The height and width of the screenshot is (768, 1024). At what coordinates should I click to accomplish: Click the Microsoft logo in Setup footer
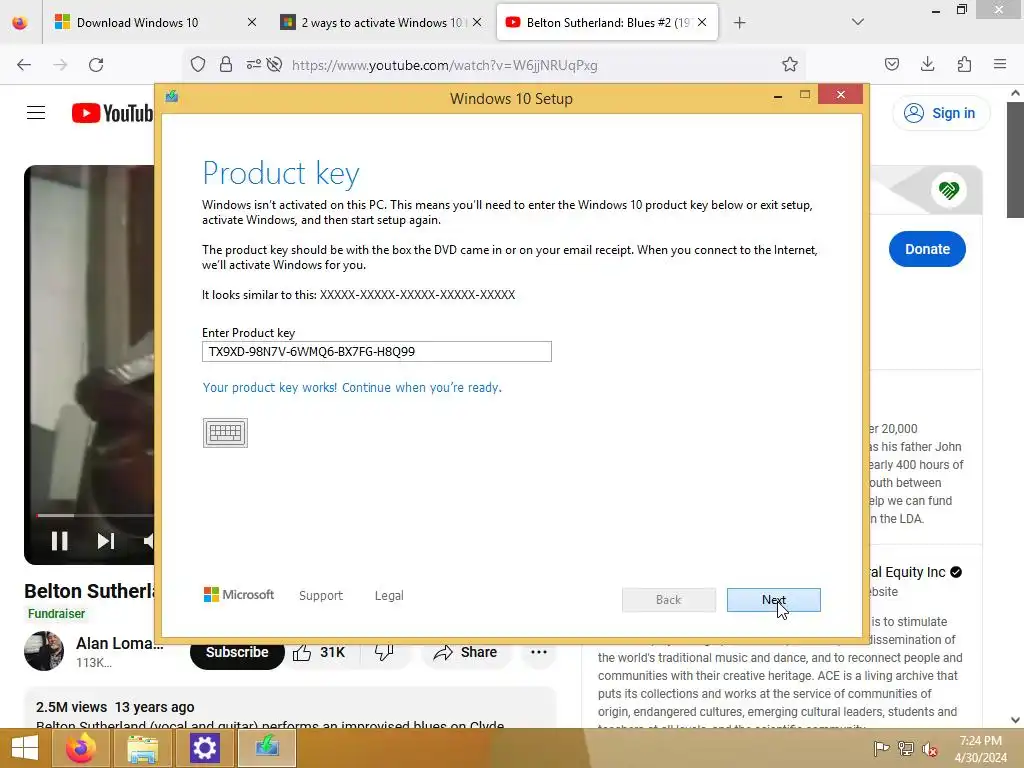[239, 594]
